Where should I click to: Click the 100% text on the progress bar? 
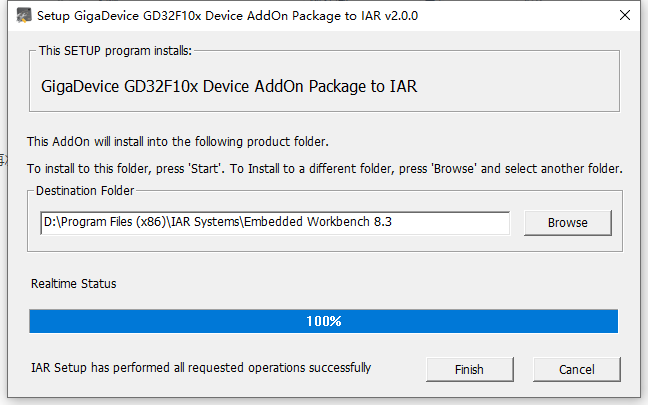(x=323, y=321)
